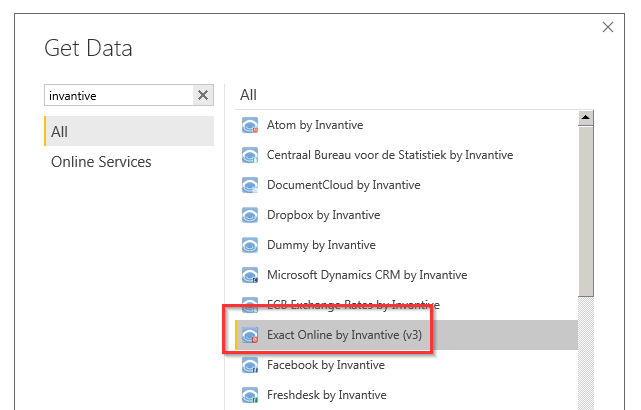The image size is (641, 410).
Task: Click the Centraal Bureau voor de Statistiek icon
Action: (250, 155)
